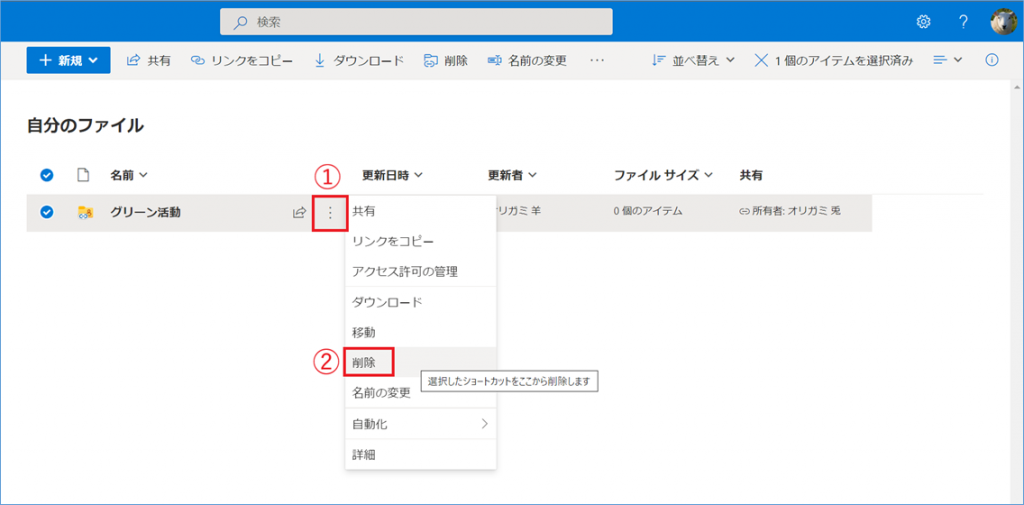This screenshot has height=505, width=1024.
Task: Open the 新規 dropdown button
Action: (x=69, y=60)
